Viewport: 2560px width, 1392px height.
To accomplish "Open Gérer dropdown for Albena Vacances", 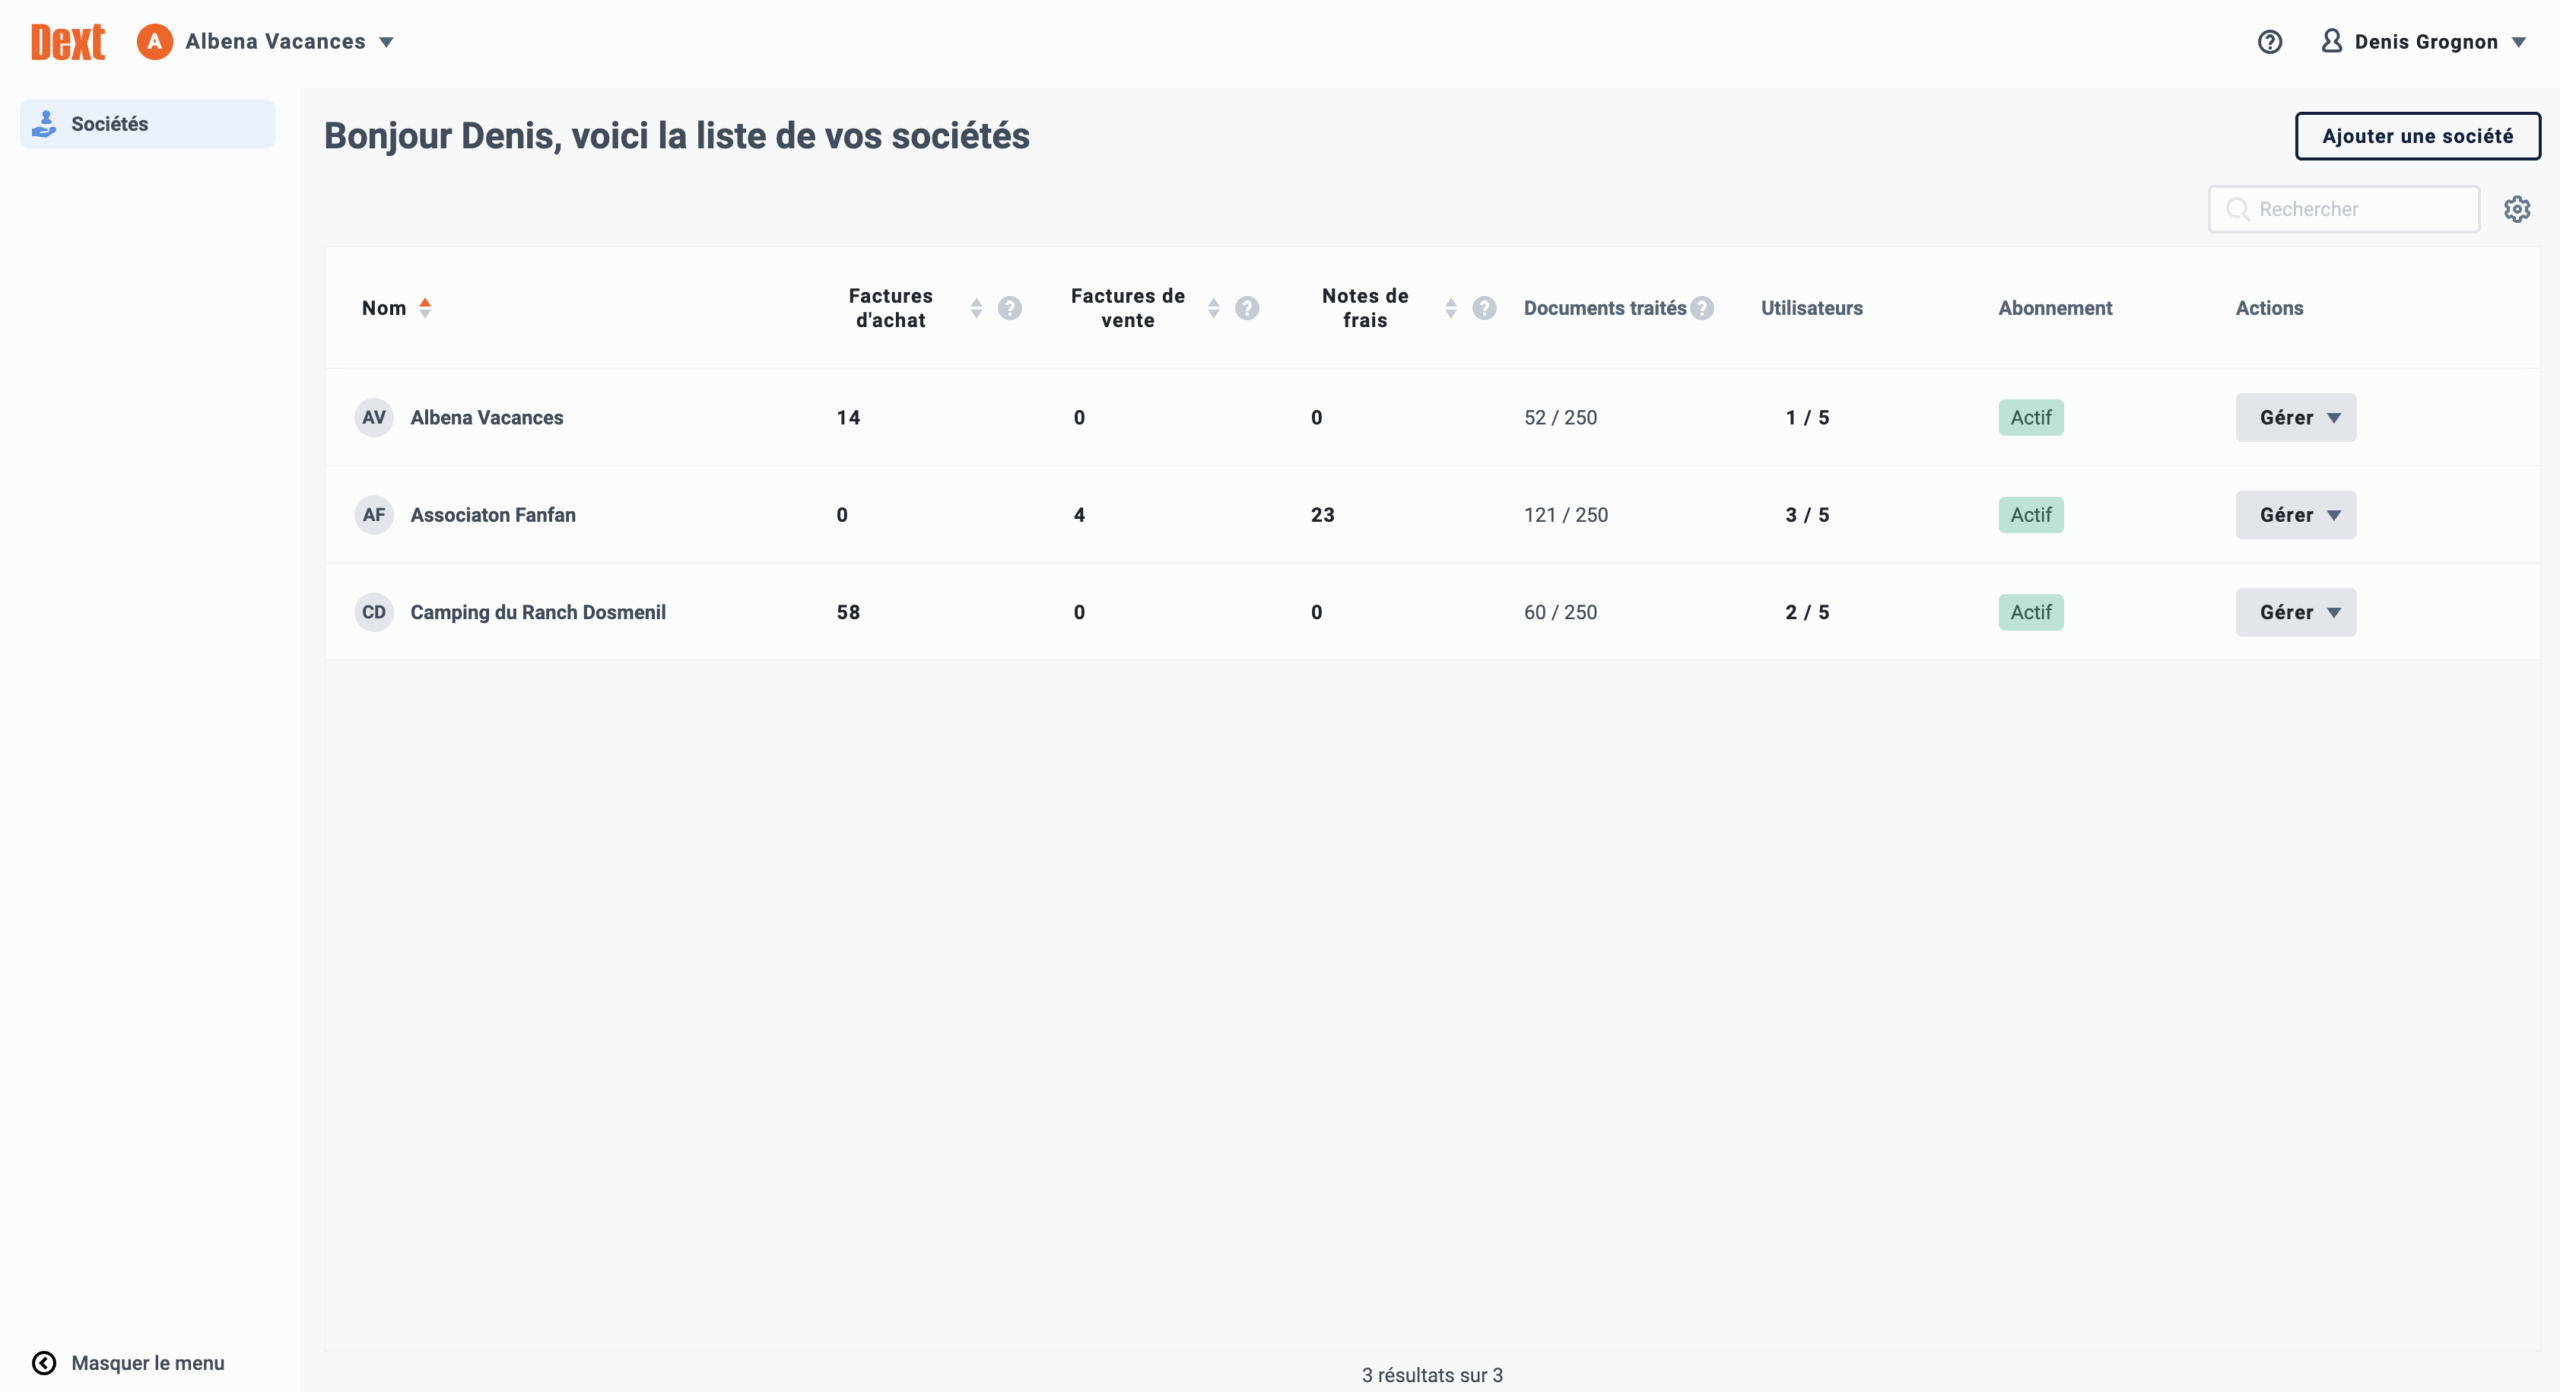I will click(2296, 417).
